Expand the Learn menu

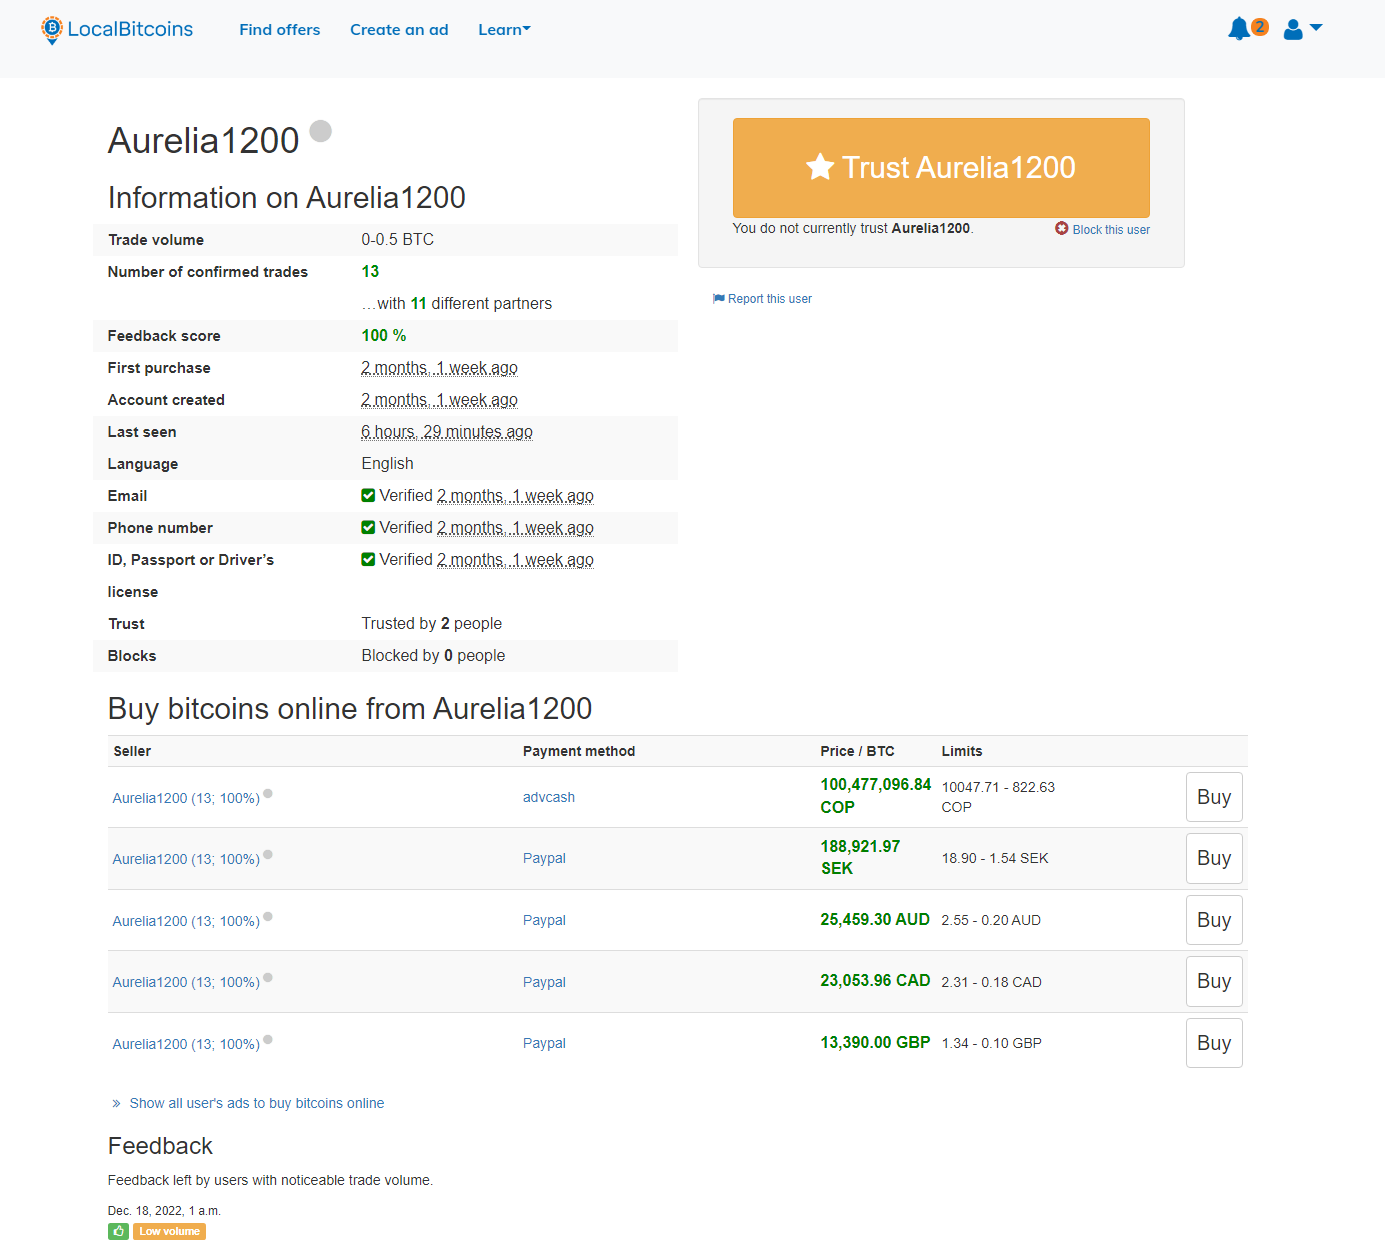[504, 30]
